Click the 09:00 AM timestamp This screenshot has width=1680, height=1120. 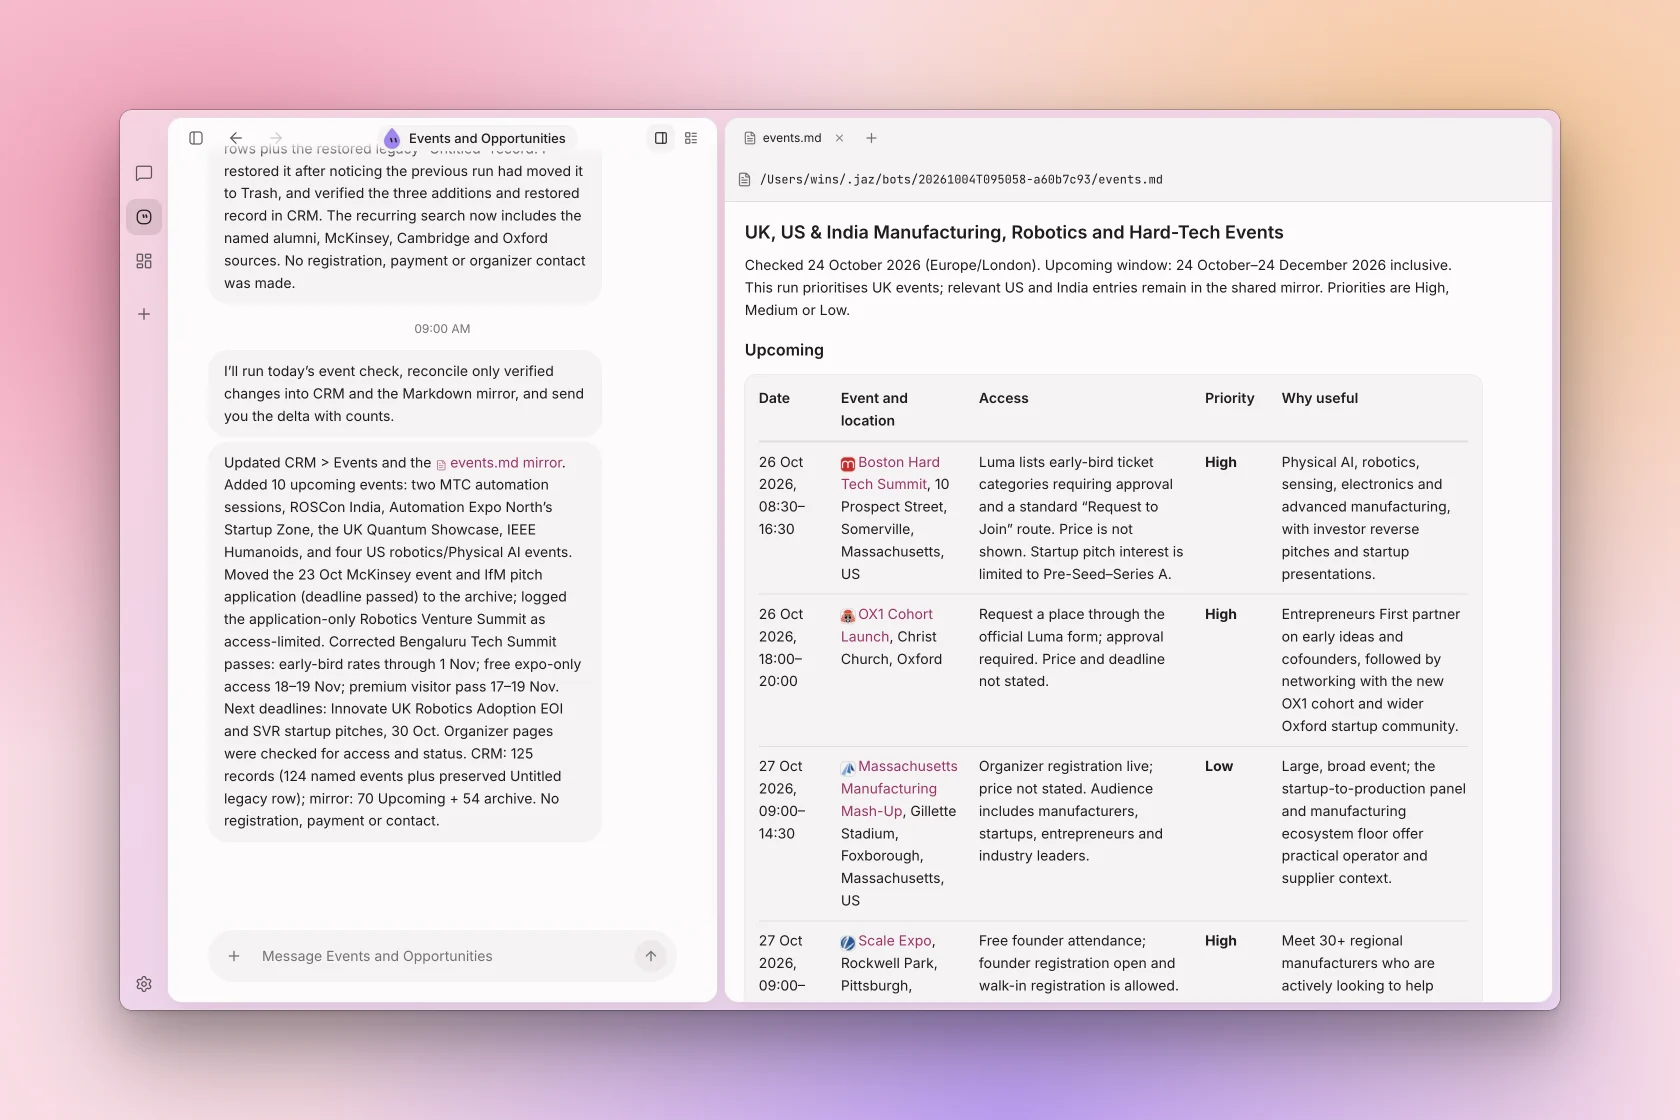(x=442, y=329)
